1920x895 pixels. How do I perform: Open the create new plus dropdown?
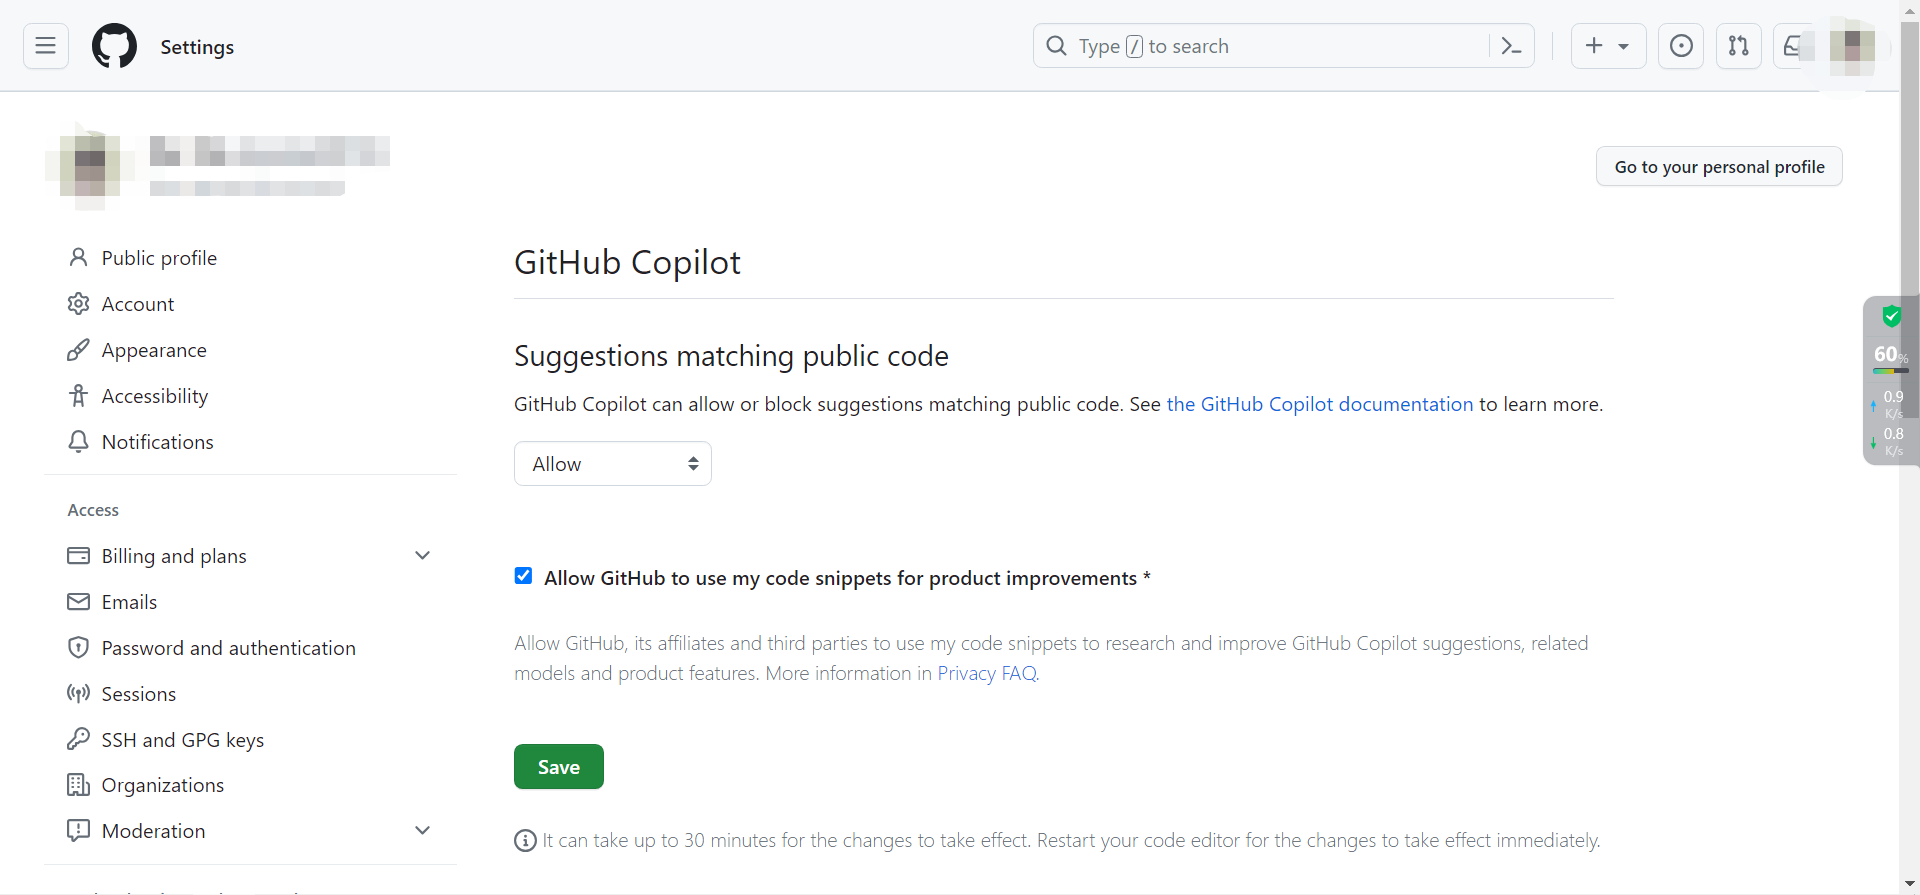[x=1607, y=46]
